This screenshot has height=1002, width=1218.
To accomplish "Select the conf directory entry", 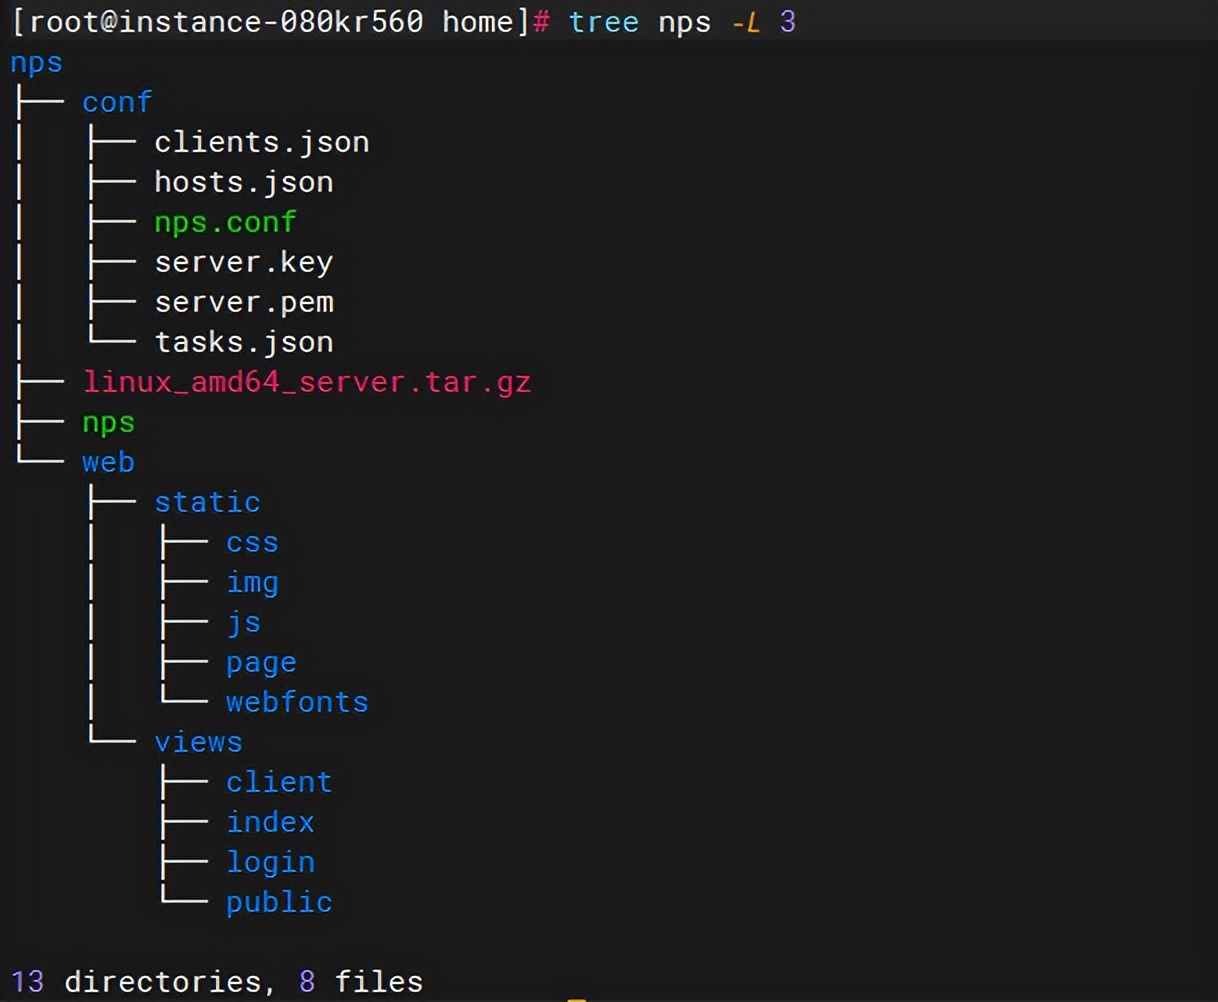I will click(x=117, y=102).
